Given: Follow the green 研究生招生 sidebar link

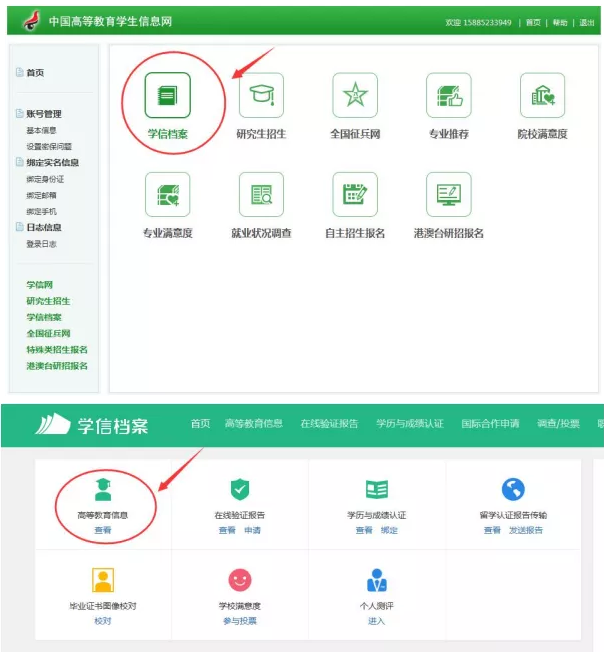Looking at the screenshot, I should tap(49, 301).
